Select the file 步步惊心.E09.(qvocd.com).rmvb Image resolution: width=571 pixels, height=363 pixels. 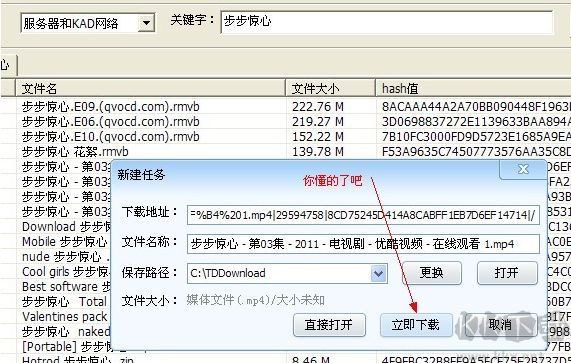(111, 107)
